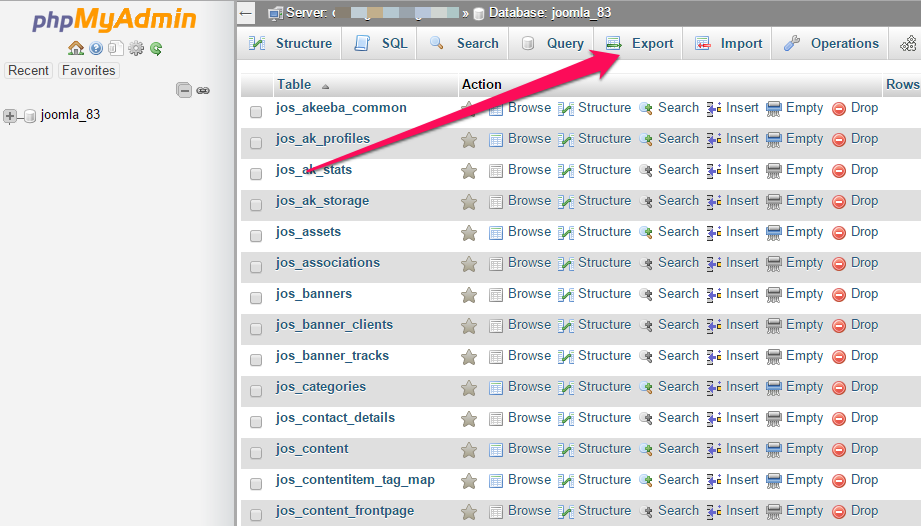Screen dimensions: 921x526
Task: Click the red Drop icon for jos_ak_stats
Action: [x=839, y=171]
